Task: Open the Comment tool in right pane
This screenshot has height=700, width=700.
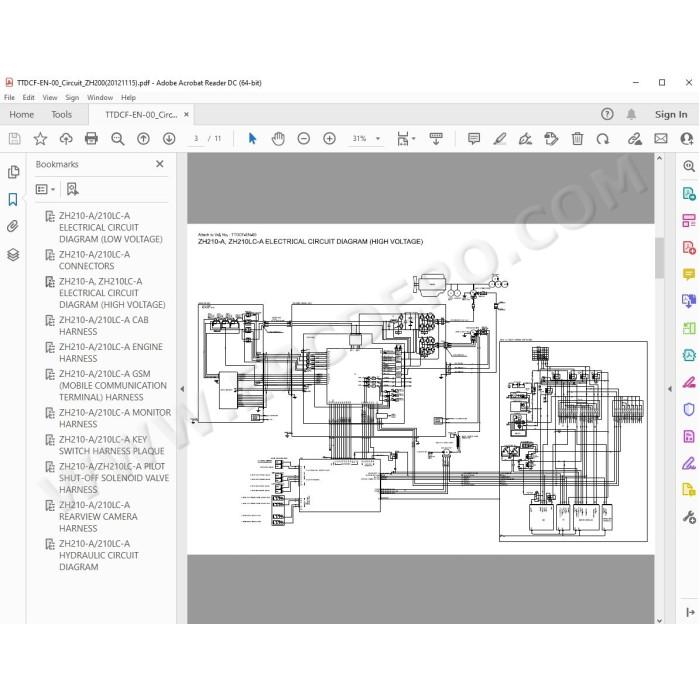Action: coord(689,274)
